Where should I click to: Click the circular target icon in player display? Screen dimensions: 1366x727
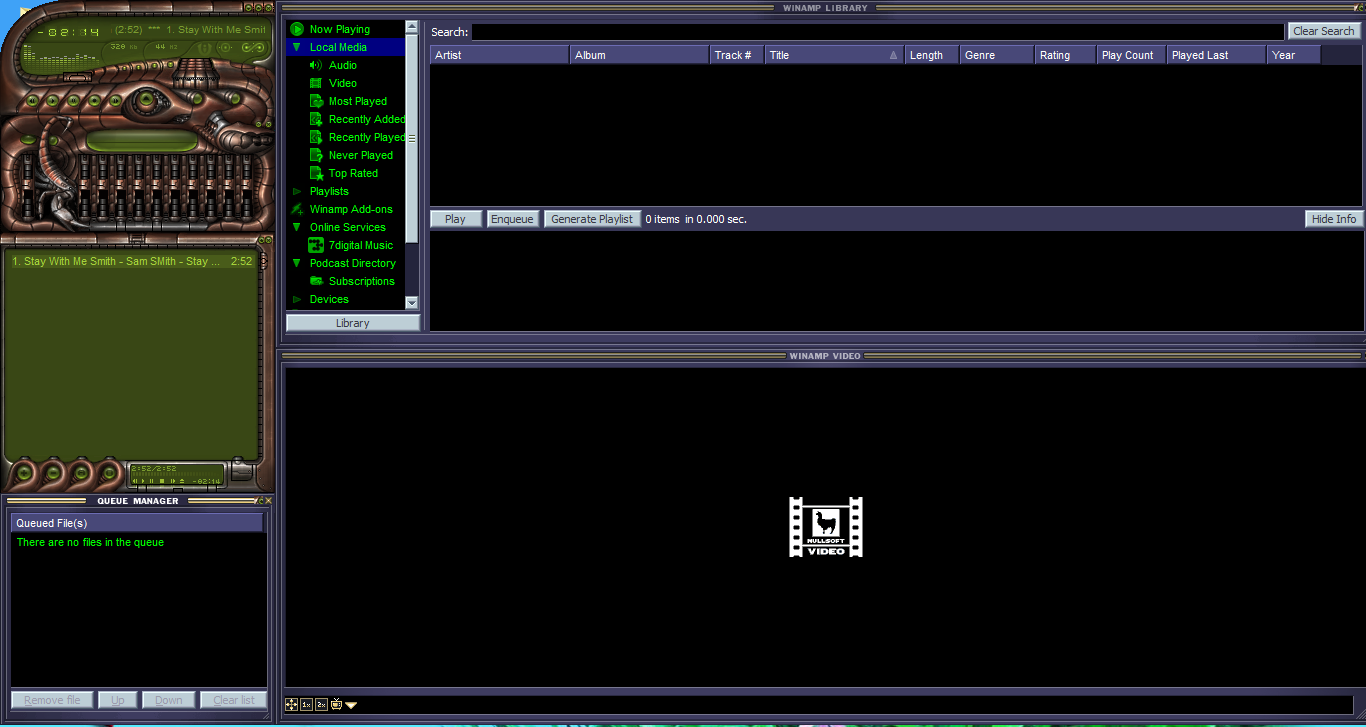(225, 47)
